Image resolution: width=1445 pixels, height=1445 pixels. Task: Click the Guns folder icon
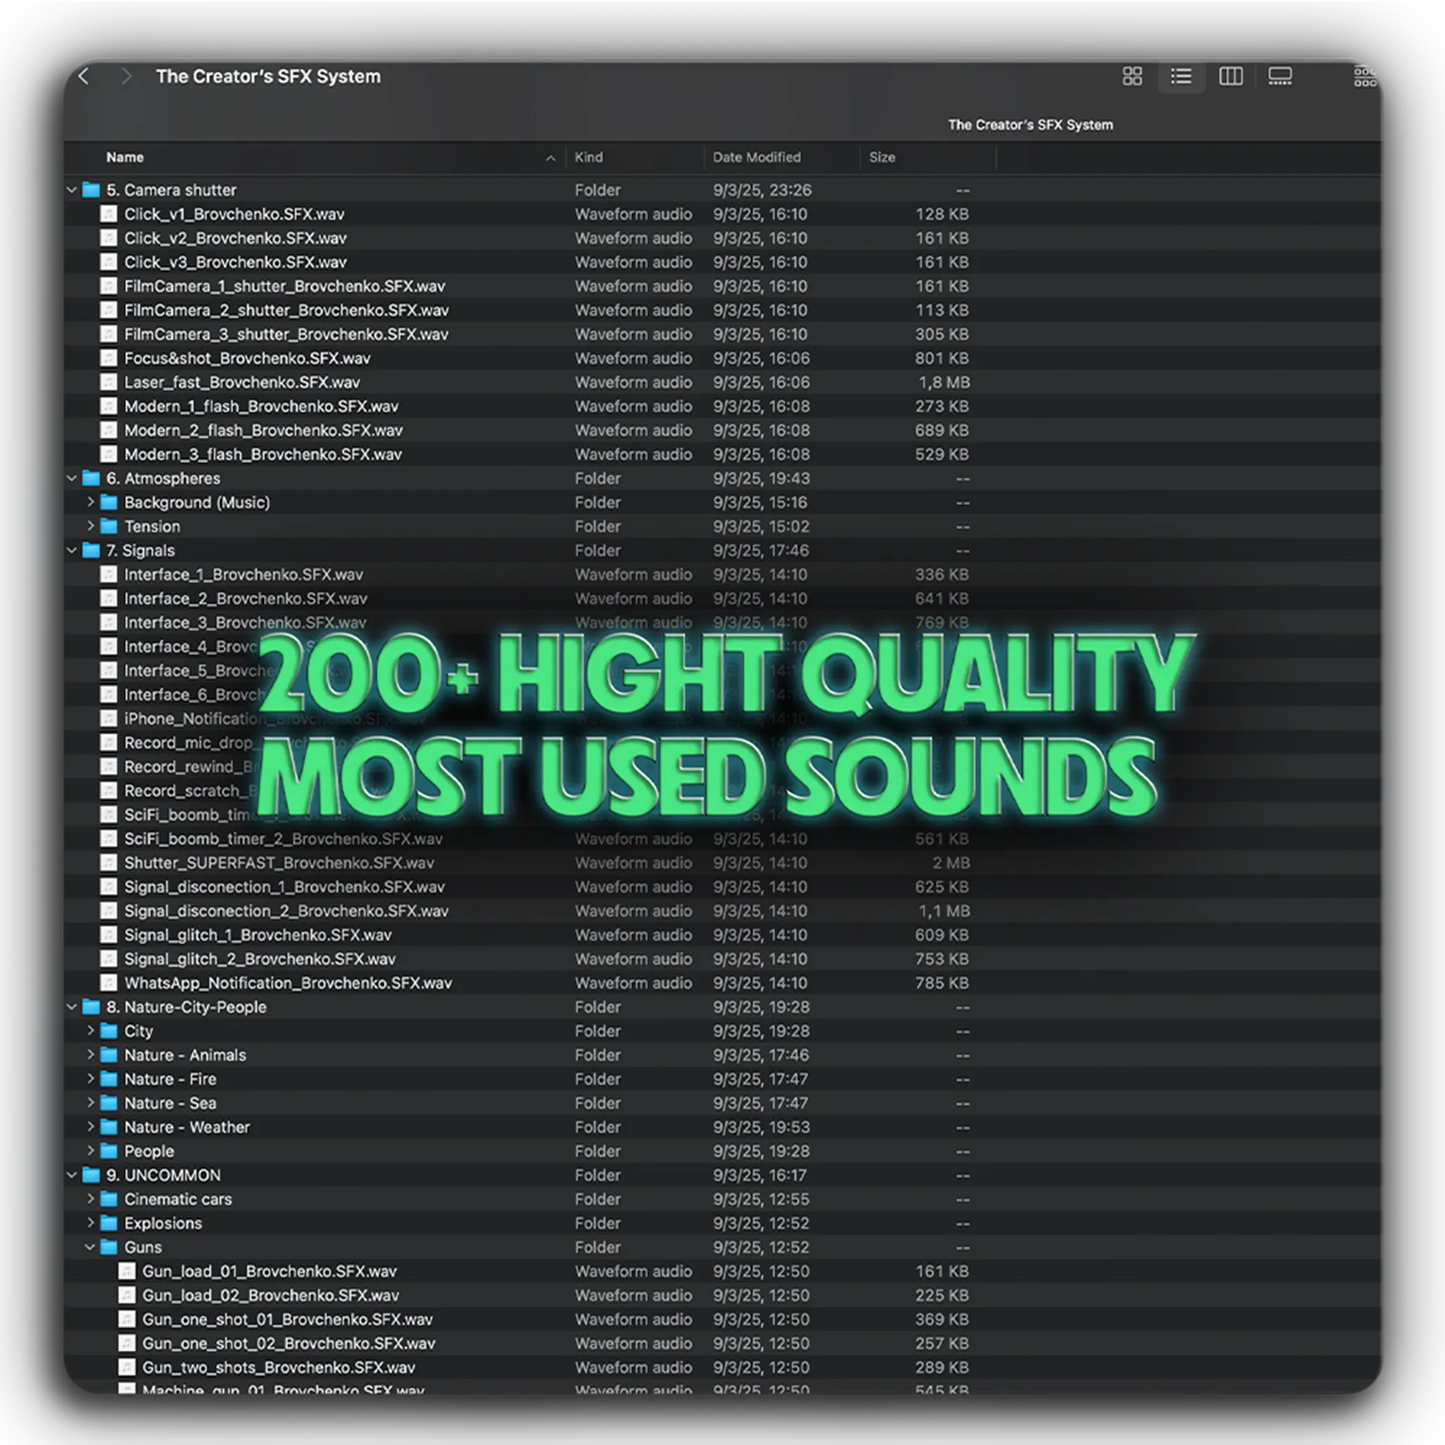click(110, 1247)
